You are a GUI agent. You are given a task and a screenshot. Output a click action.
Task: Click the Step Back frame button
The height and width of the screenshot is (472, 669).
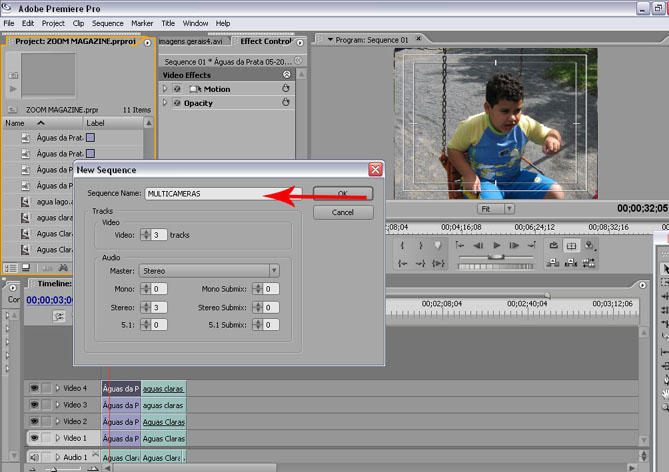(x=478, y=245)
